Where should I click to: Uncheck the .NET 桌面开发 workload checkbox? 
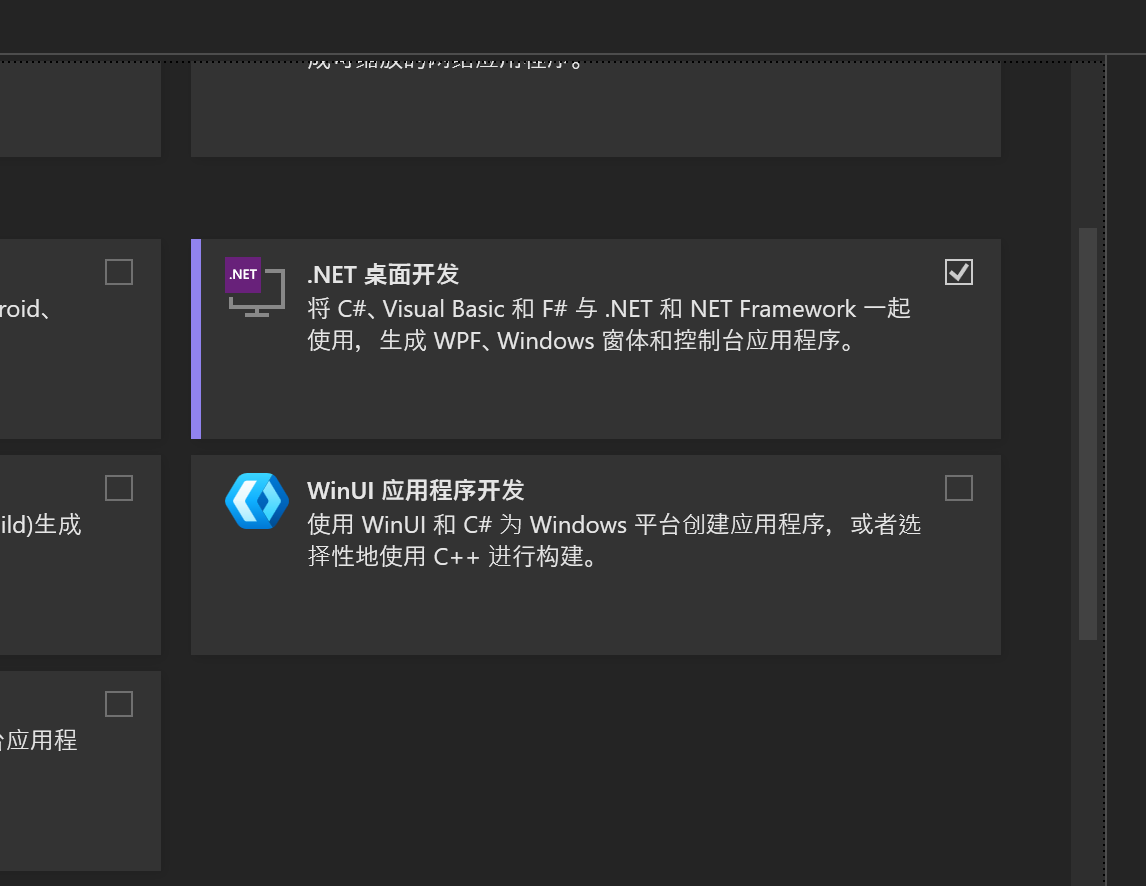click(958, 272)
